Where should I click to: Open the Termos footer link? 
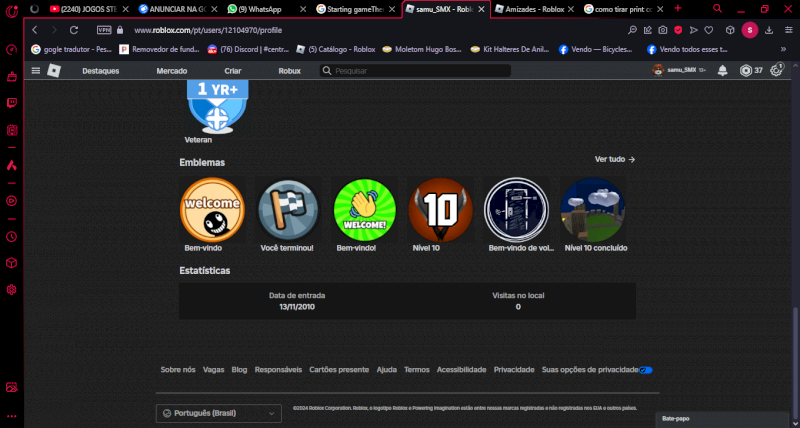point(417,370)
